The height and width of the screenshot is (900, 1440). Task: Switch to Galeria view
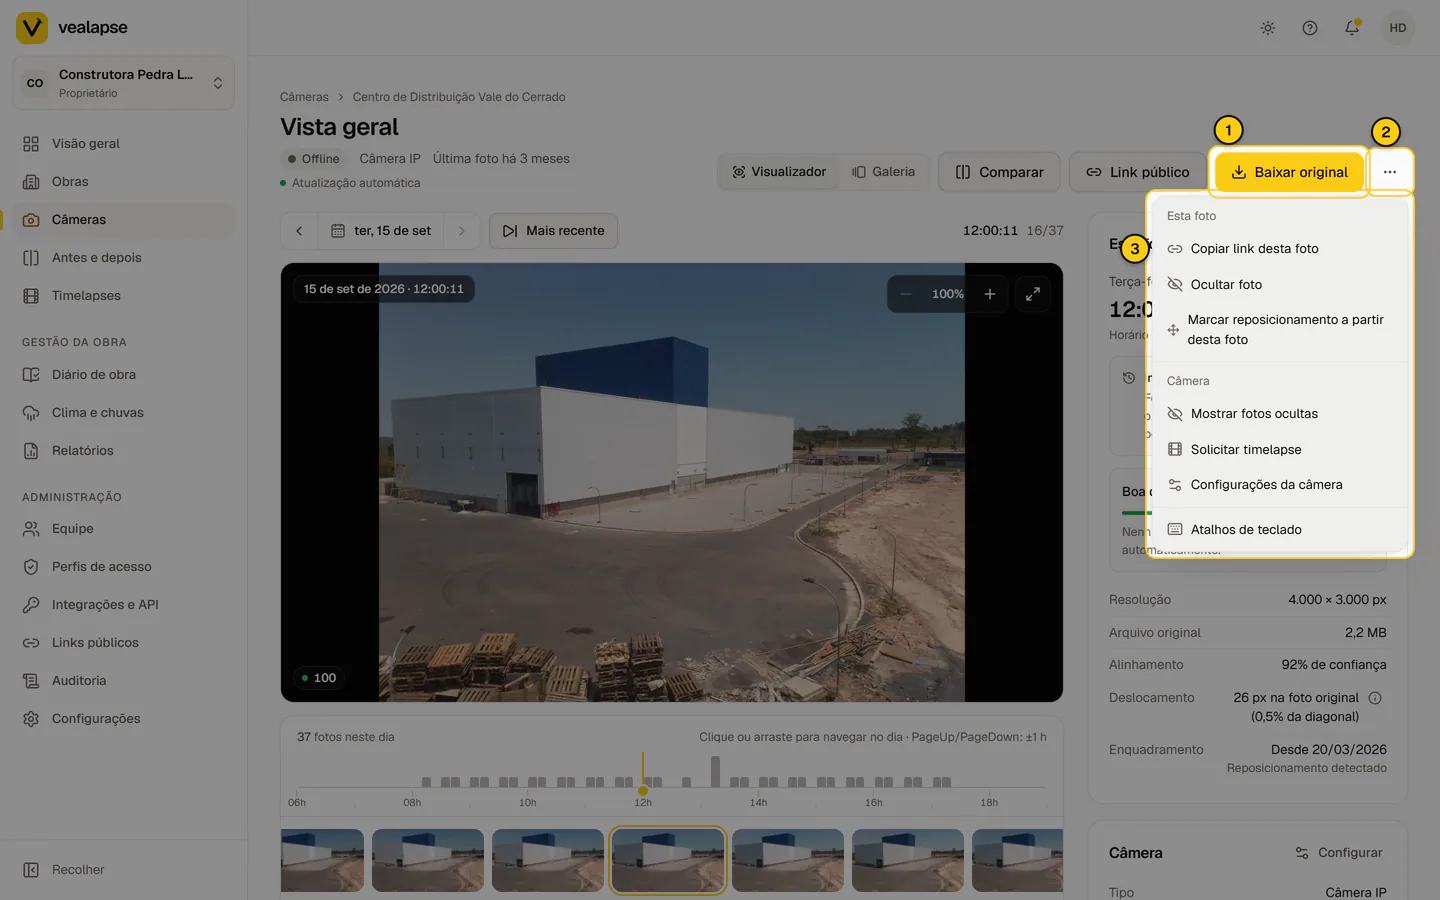coord(883,172)
